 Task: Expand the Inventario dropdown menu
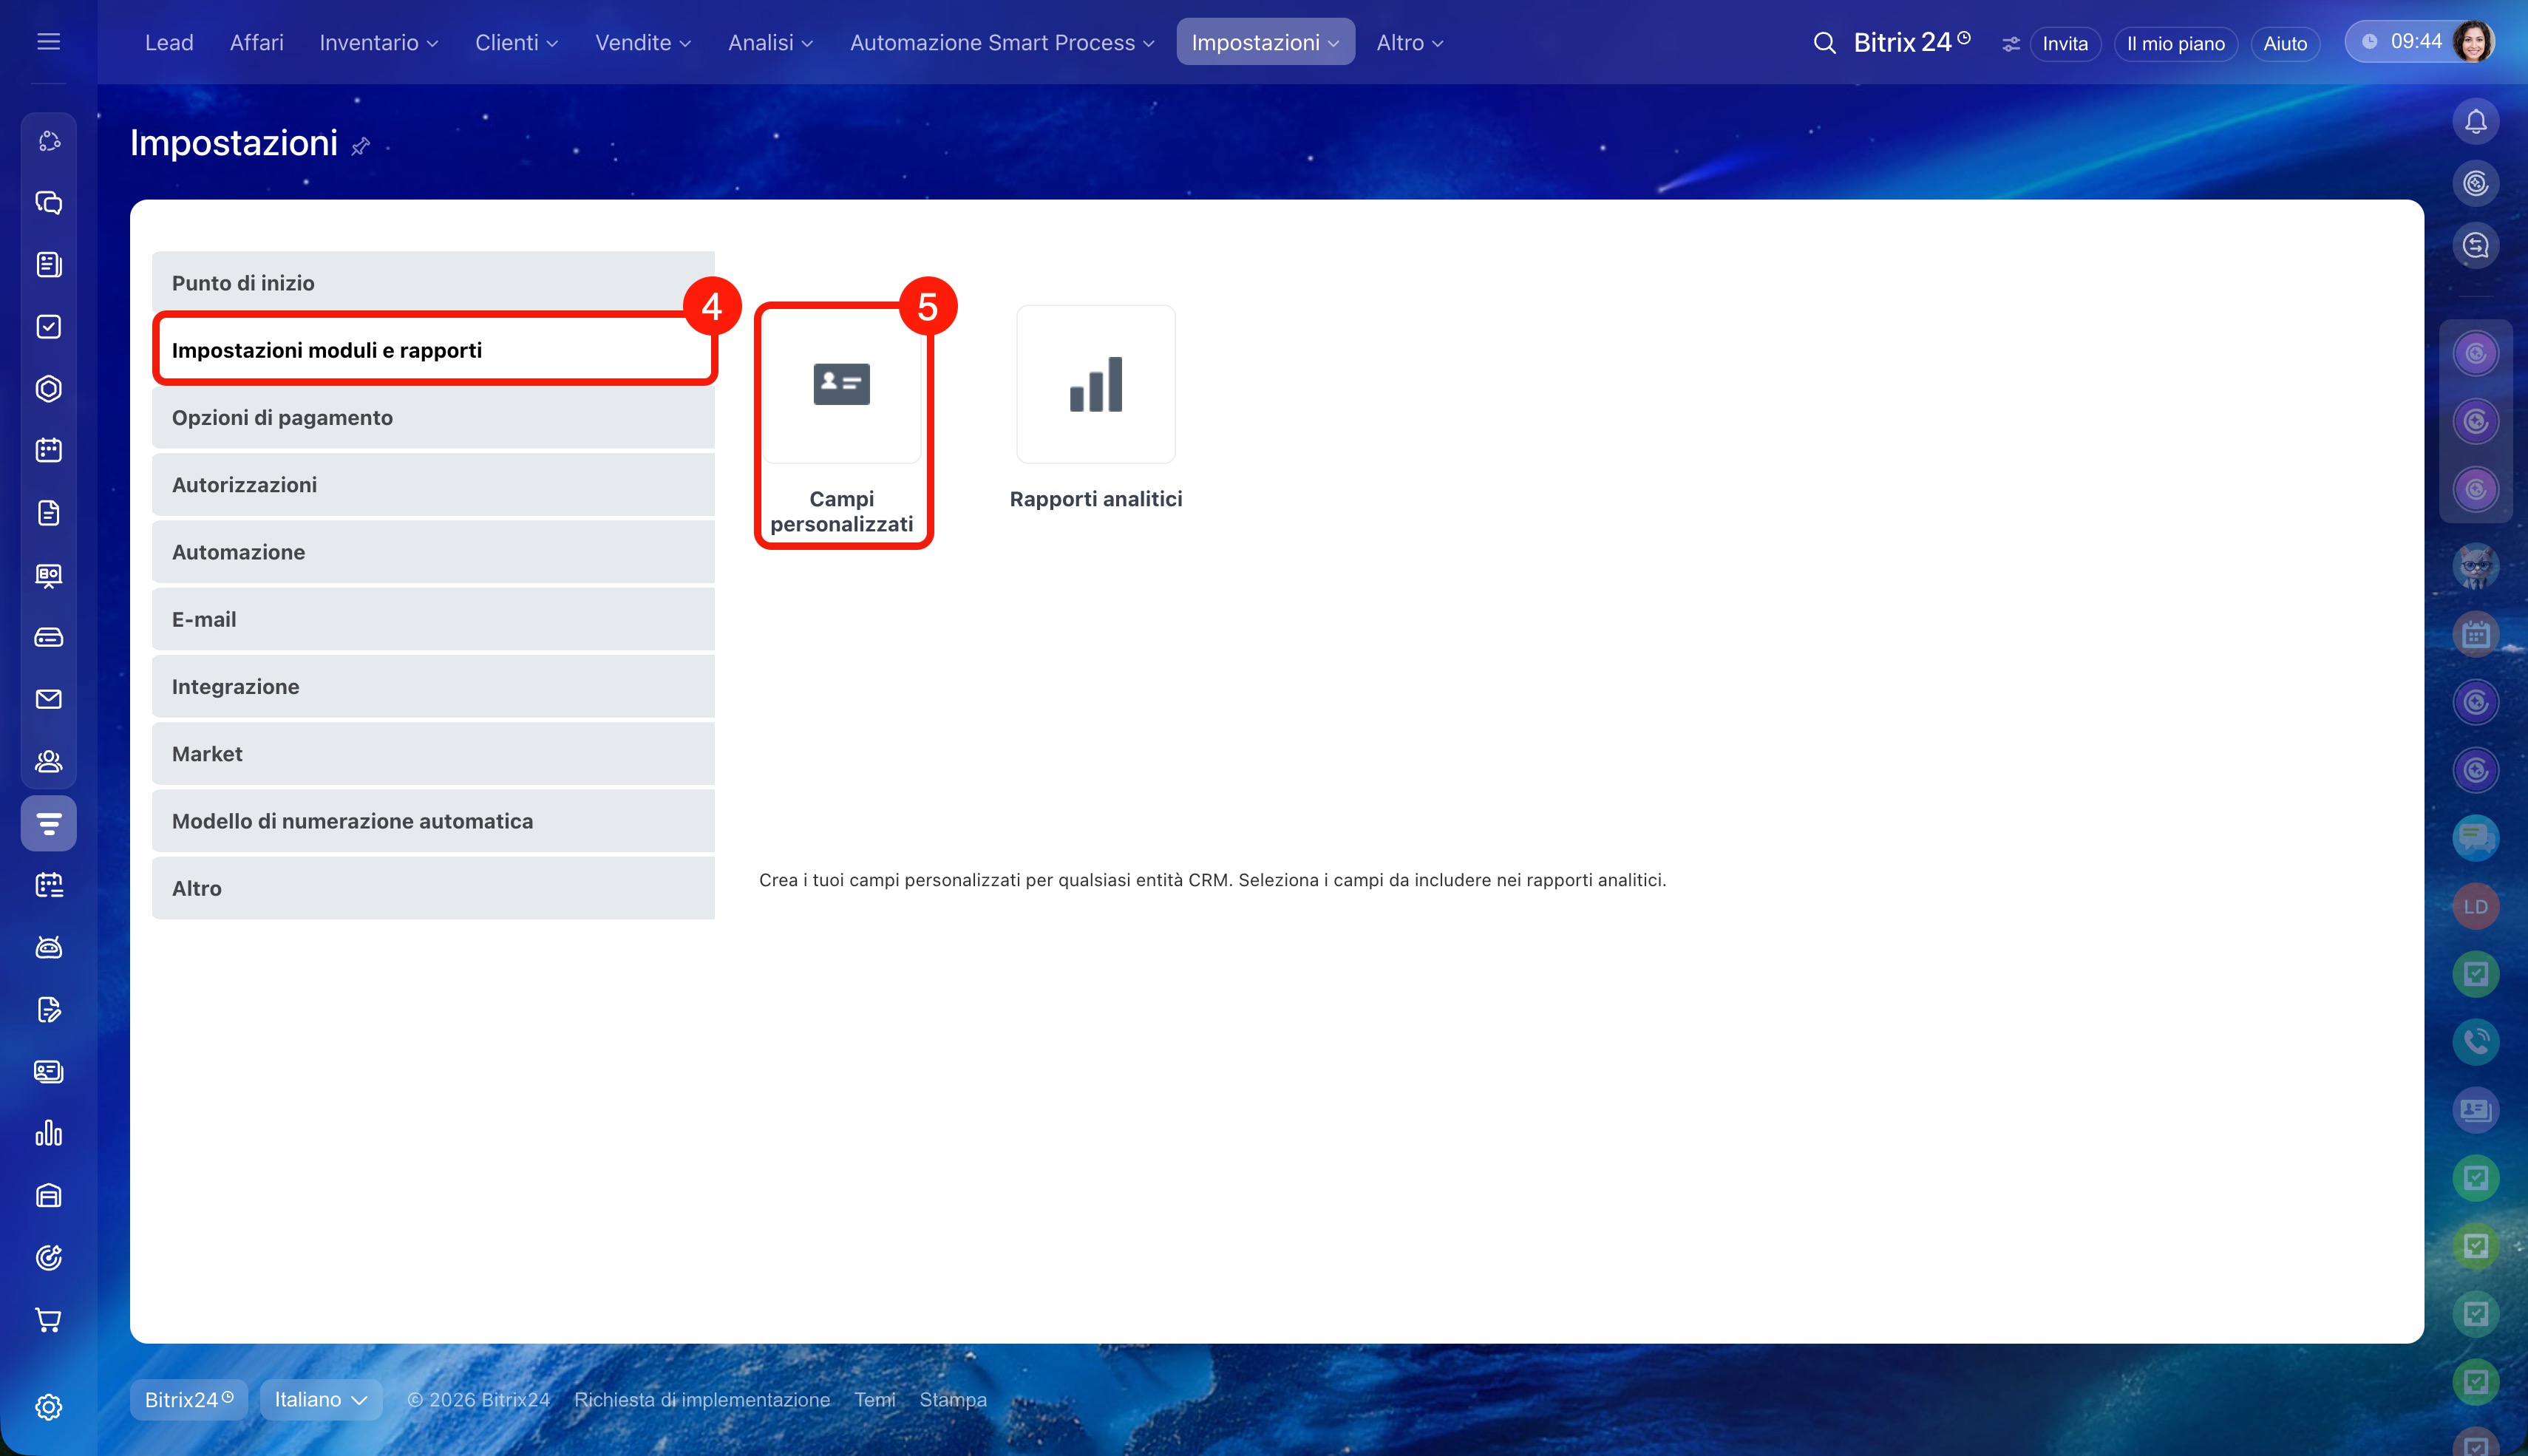click(x=378, y=43)
